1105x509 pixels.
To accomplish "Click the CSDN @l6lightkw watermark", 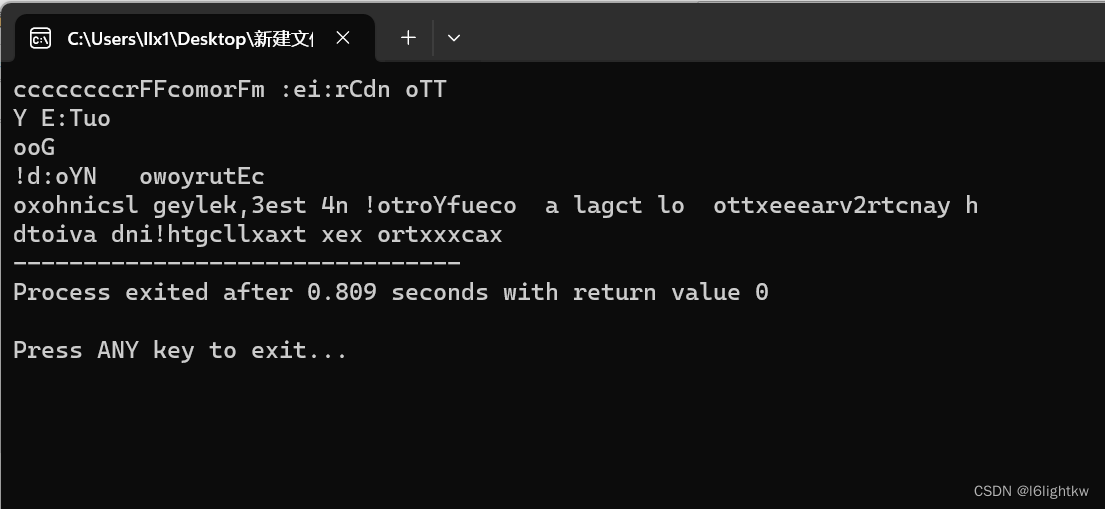I will click(x=1031, y=491).
